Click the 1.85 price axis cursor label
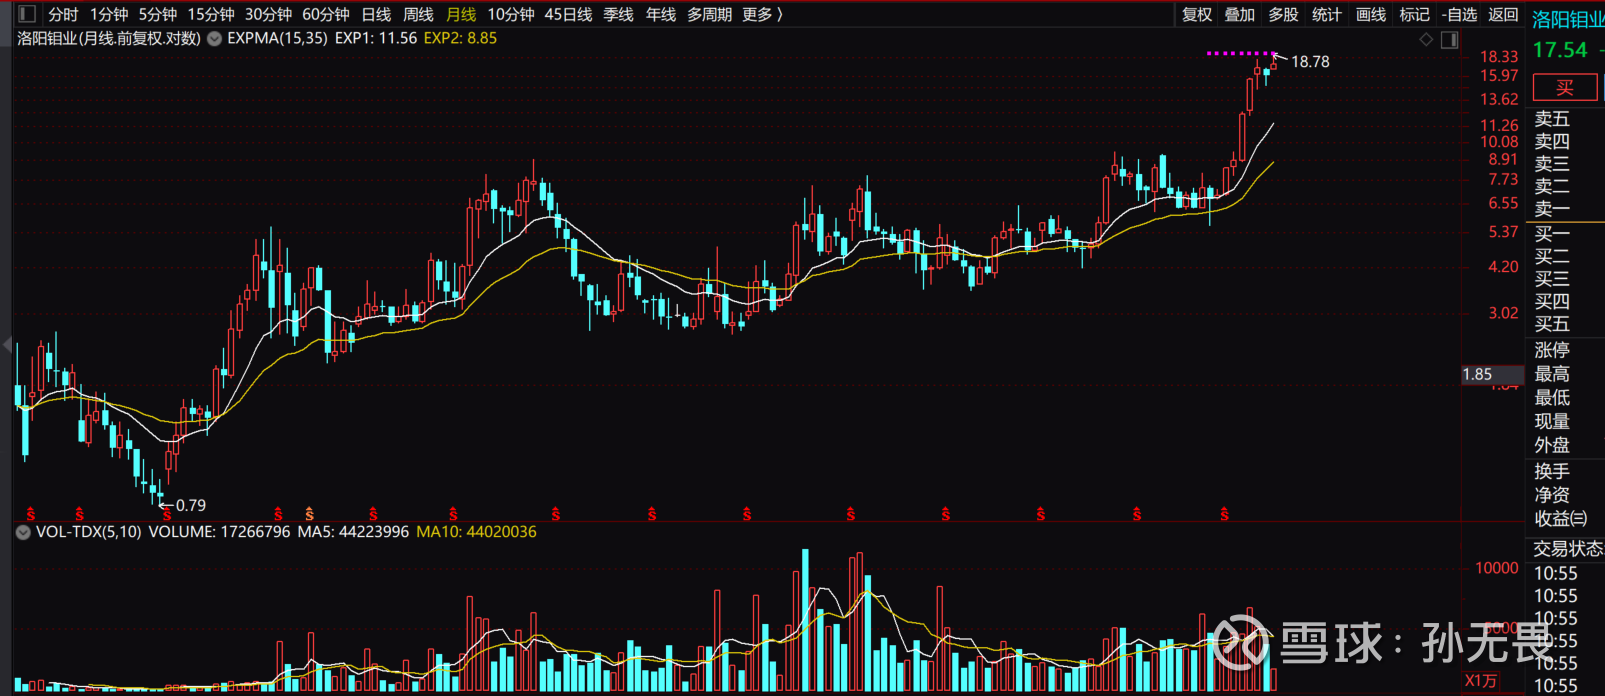Image resolution: width=1605 pixels, height=696 pixels. 1491,375
